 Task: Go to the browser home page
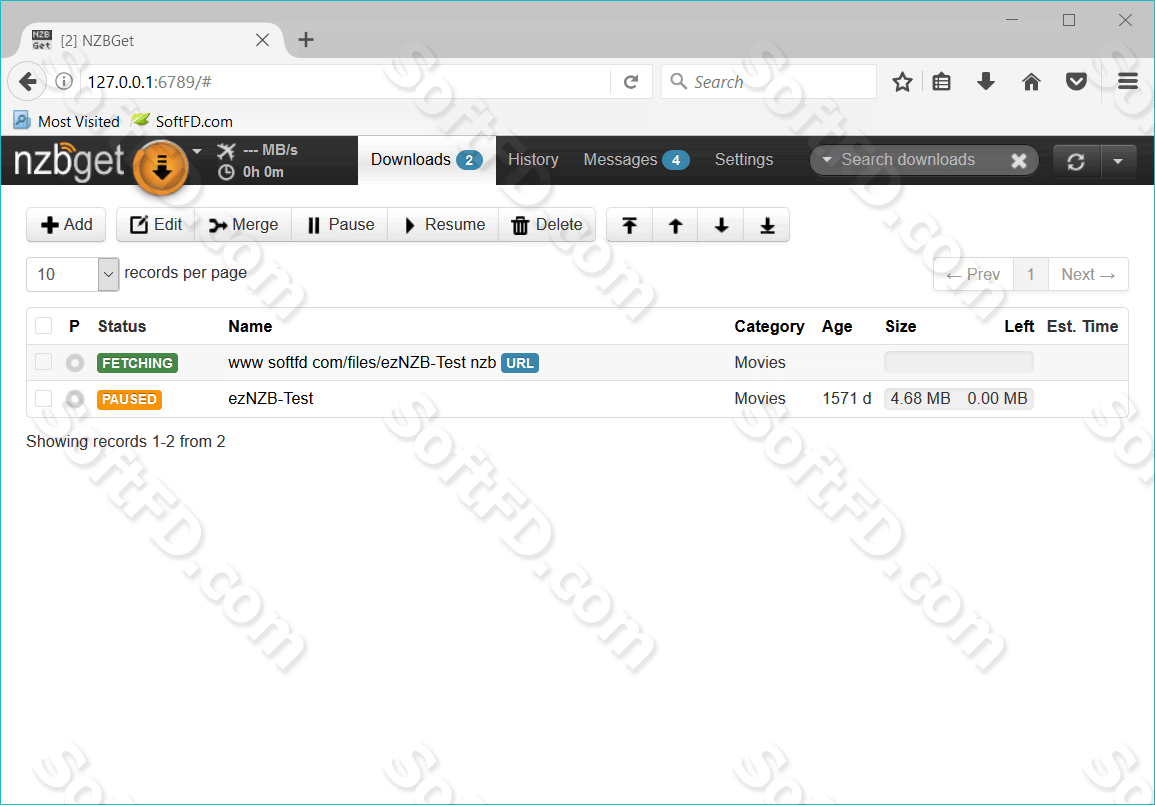[1031, 82]
